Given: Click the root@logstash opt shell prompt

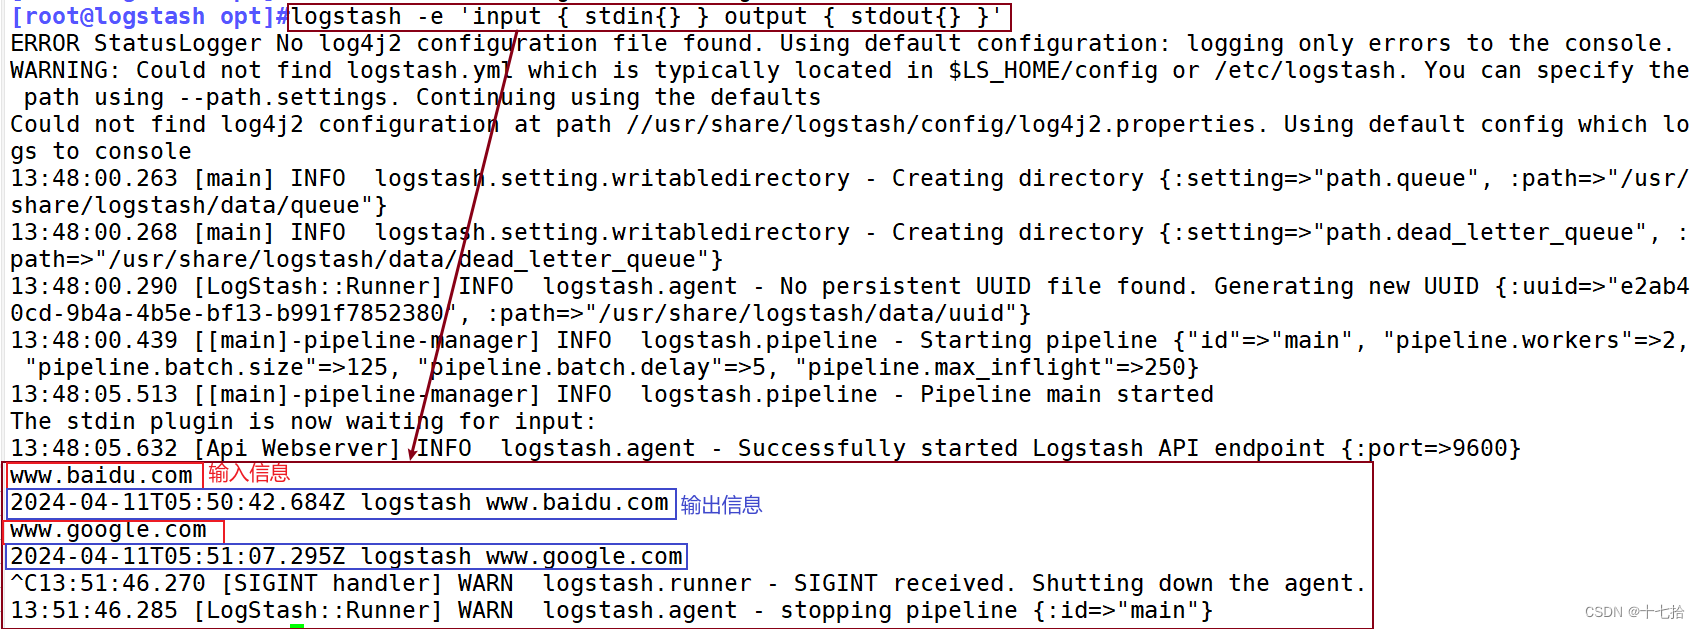Looking at the screenshot, I should click(x=149, y=17).
